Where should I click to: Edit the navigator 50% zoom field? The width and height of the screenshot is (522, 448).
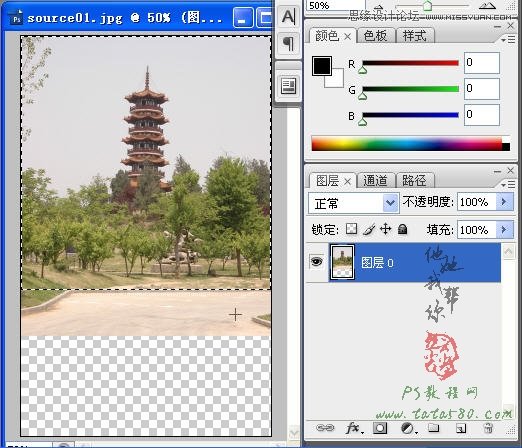point(335,6)
